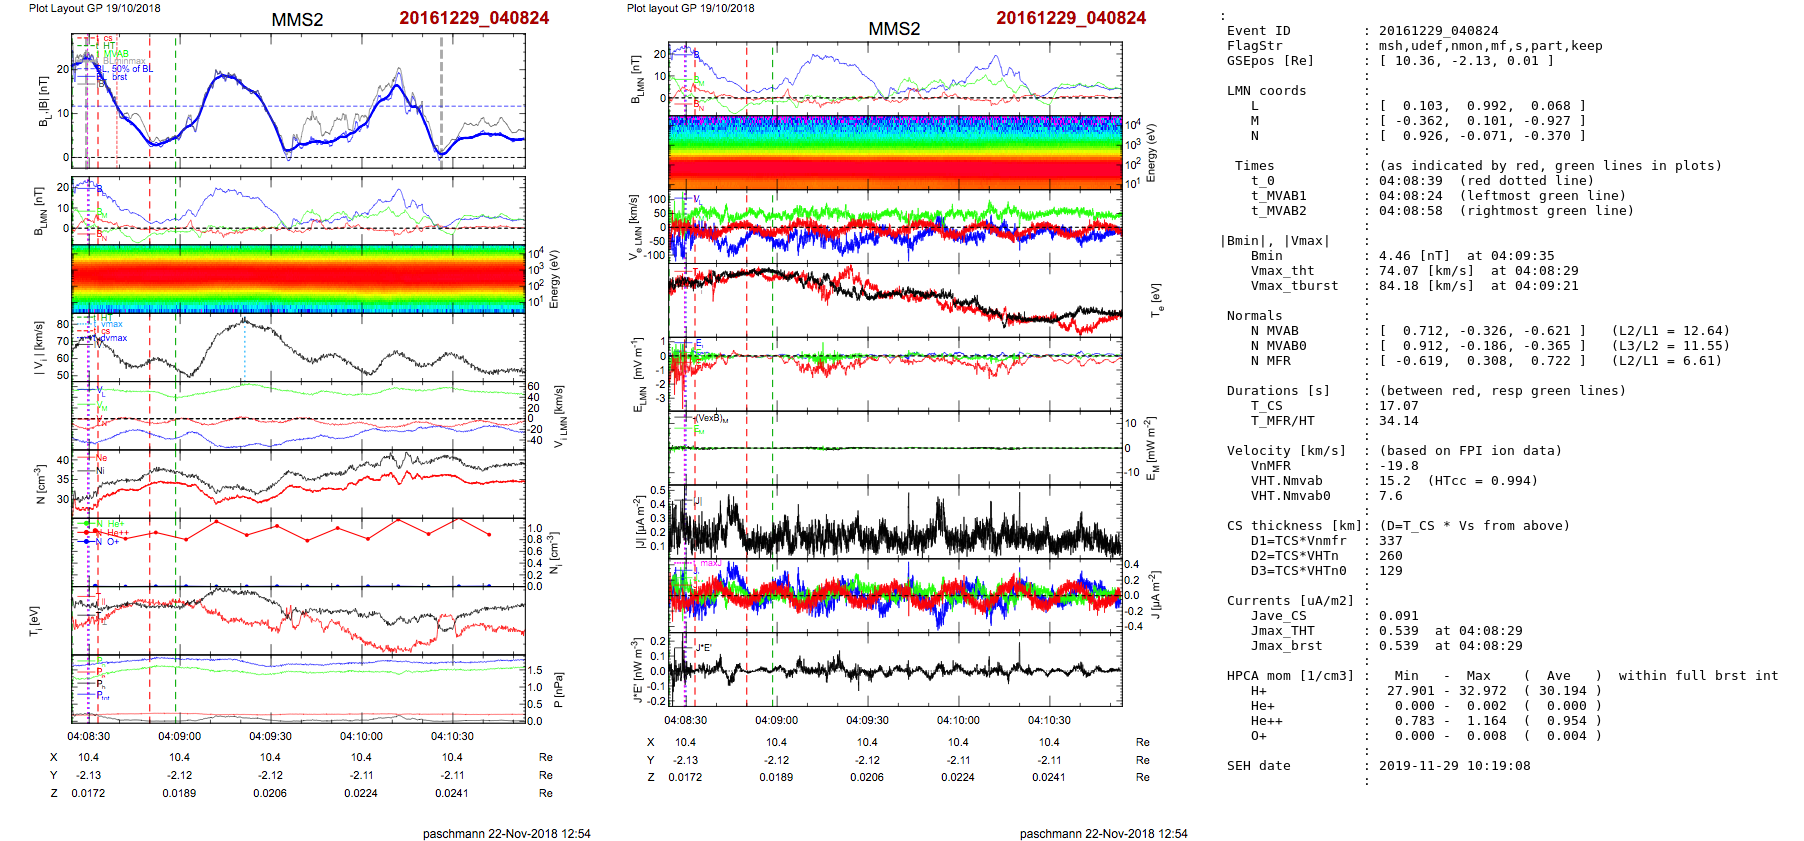This screenshot has width=1804, height=841.
Task: Select the 04:10:30 tick on the right plot's time axis
Action: coord(1049,720)
